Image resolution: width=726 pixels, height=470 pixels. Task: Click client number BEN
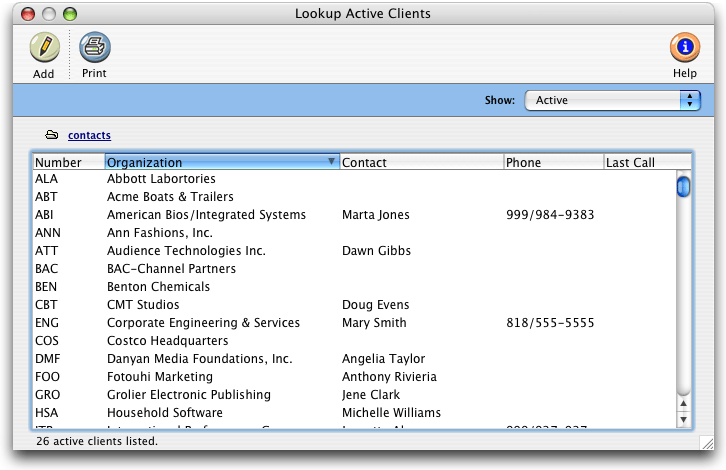point(46,287)
